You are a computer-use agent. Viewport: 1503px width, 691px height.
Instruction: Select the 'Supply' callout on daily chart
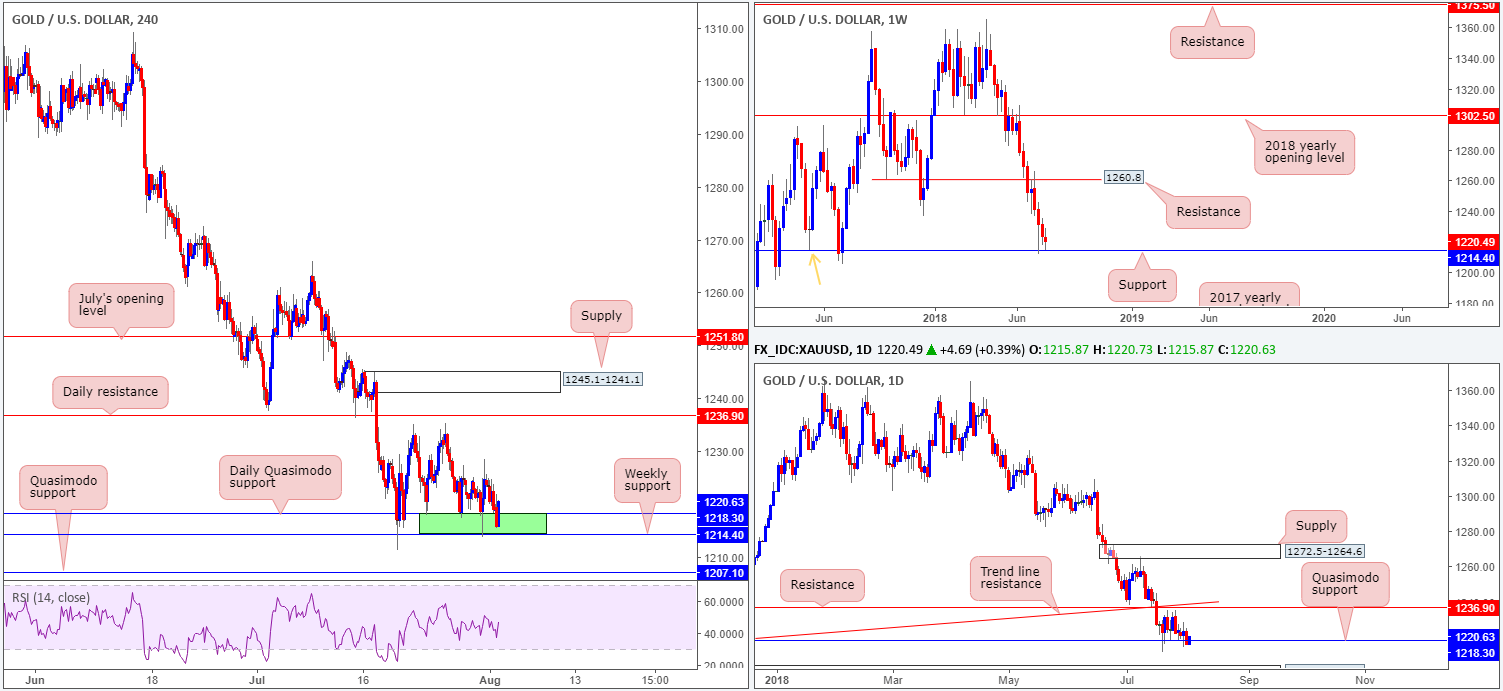click(x=1316, y=526)
